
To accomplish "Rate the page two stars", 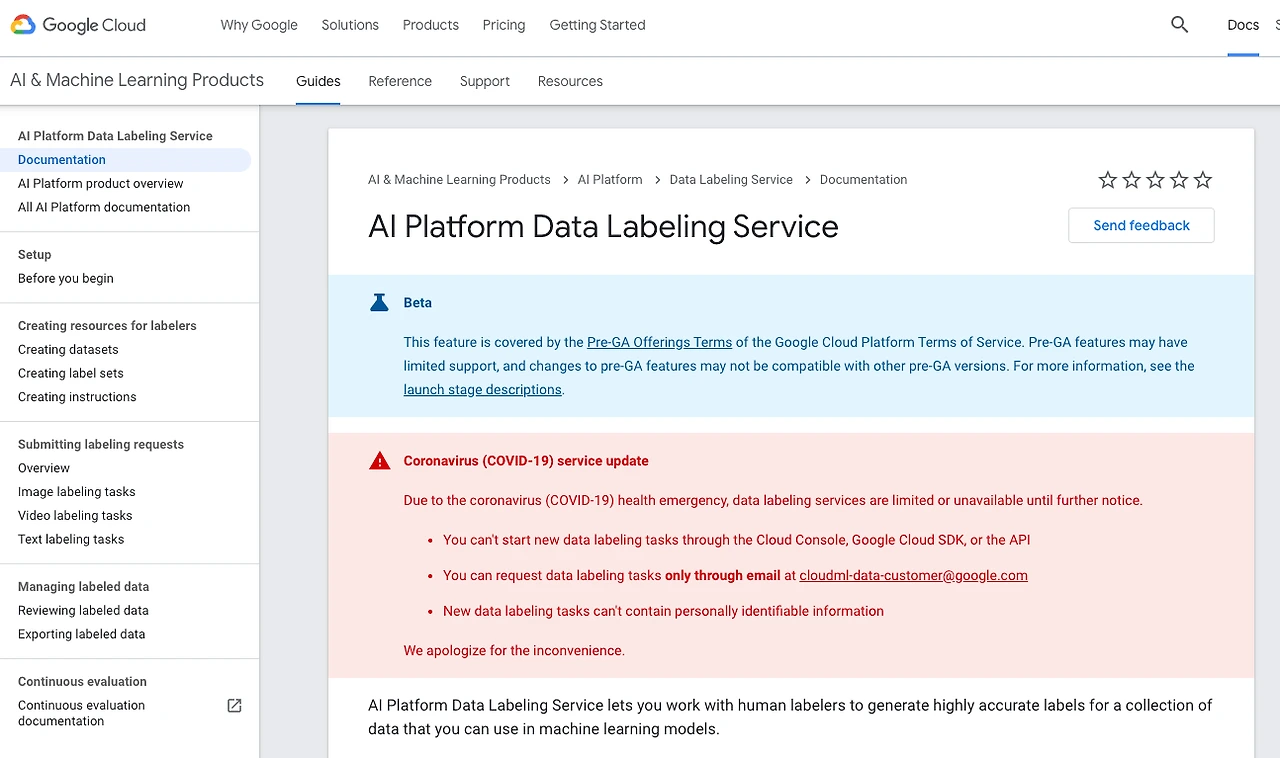I will 1132,180.
